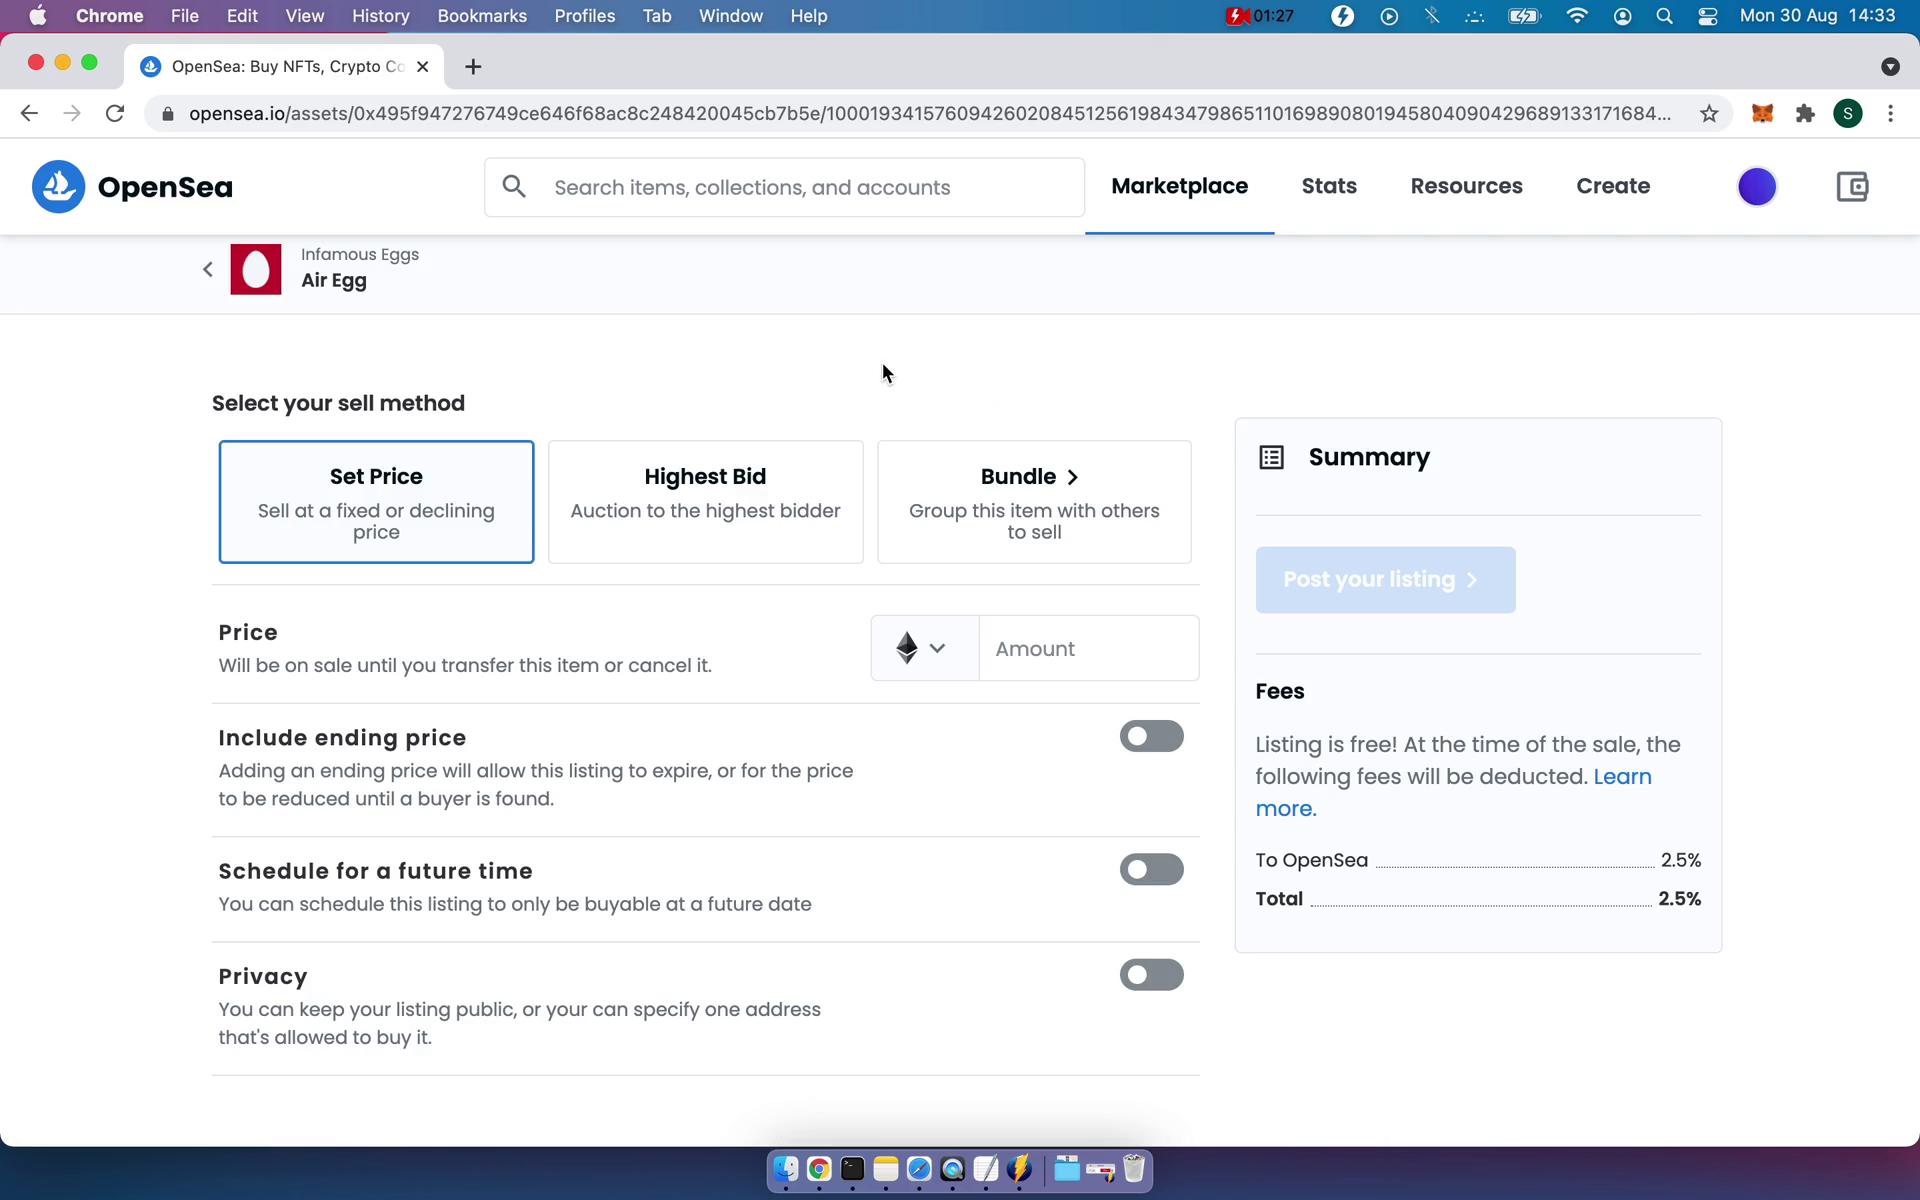Click the Ethereum currency dropdown arrow
Image resolution: width=1920 pixels, height=1200 pixels.
[x=937, y=647]
